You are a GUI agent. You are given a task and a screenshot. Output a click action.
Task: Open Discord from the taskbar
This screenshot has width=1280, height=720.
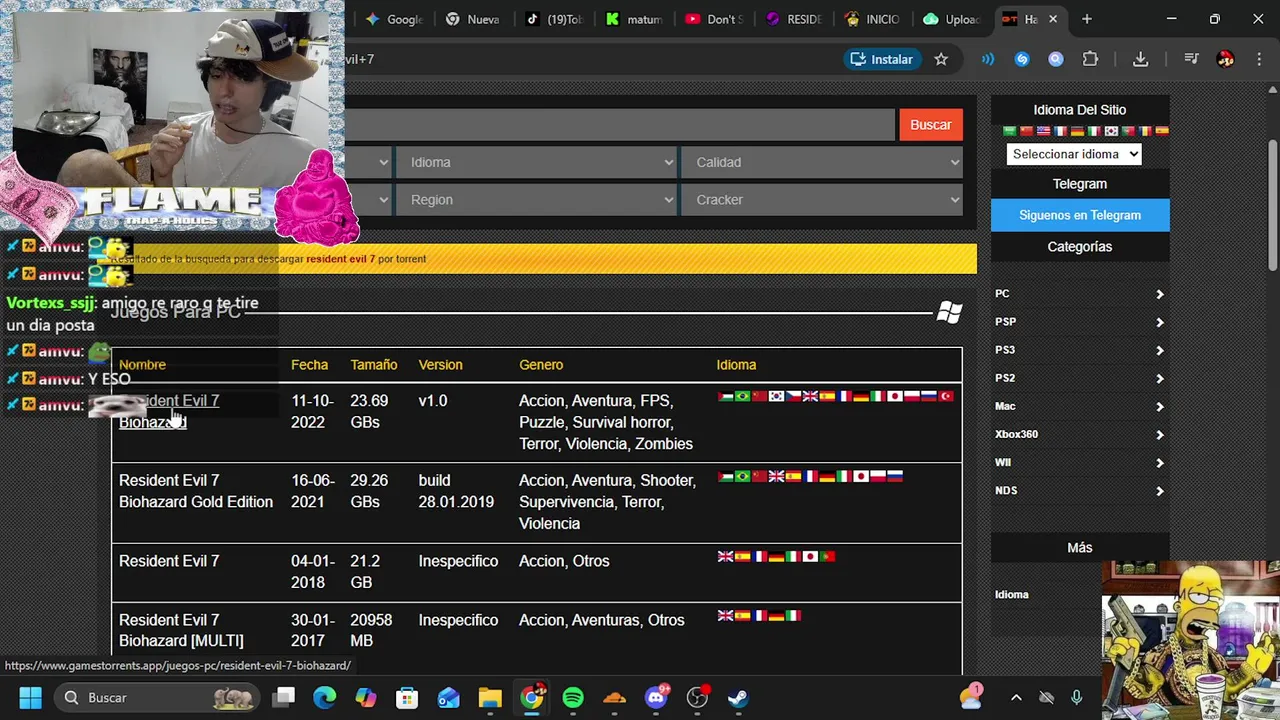coord(656,697)
